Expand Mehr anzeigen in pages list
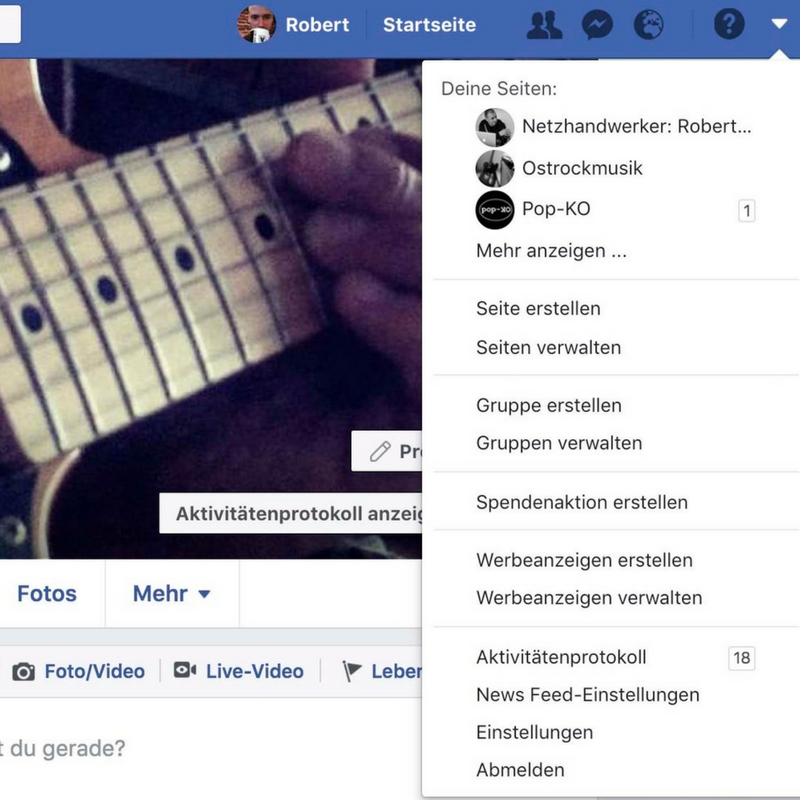800x800 pixels. click(x=551, y=251)
